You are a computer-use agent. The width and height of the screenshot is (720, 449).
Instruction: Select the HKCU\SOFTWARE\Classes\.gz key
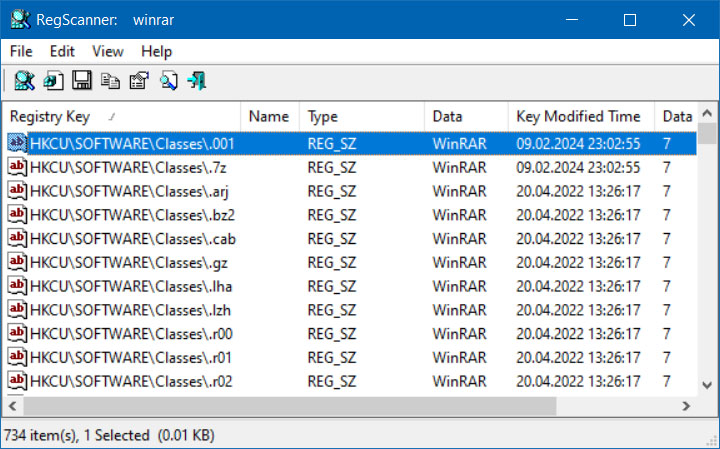click(129, 263)
